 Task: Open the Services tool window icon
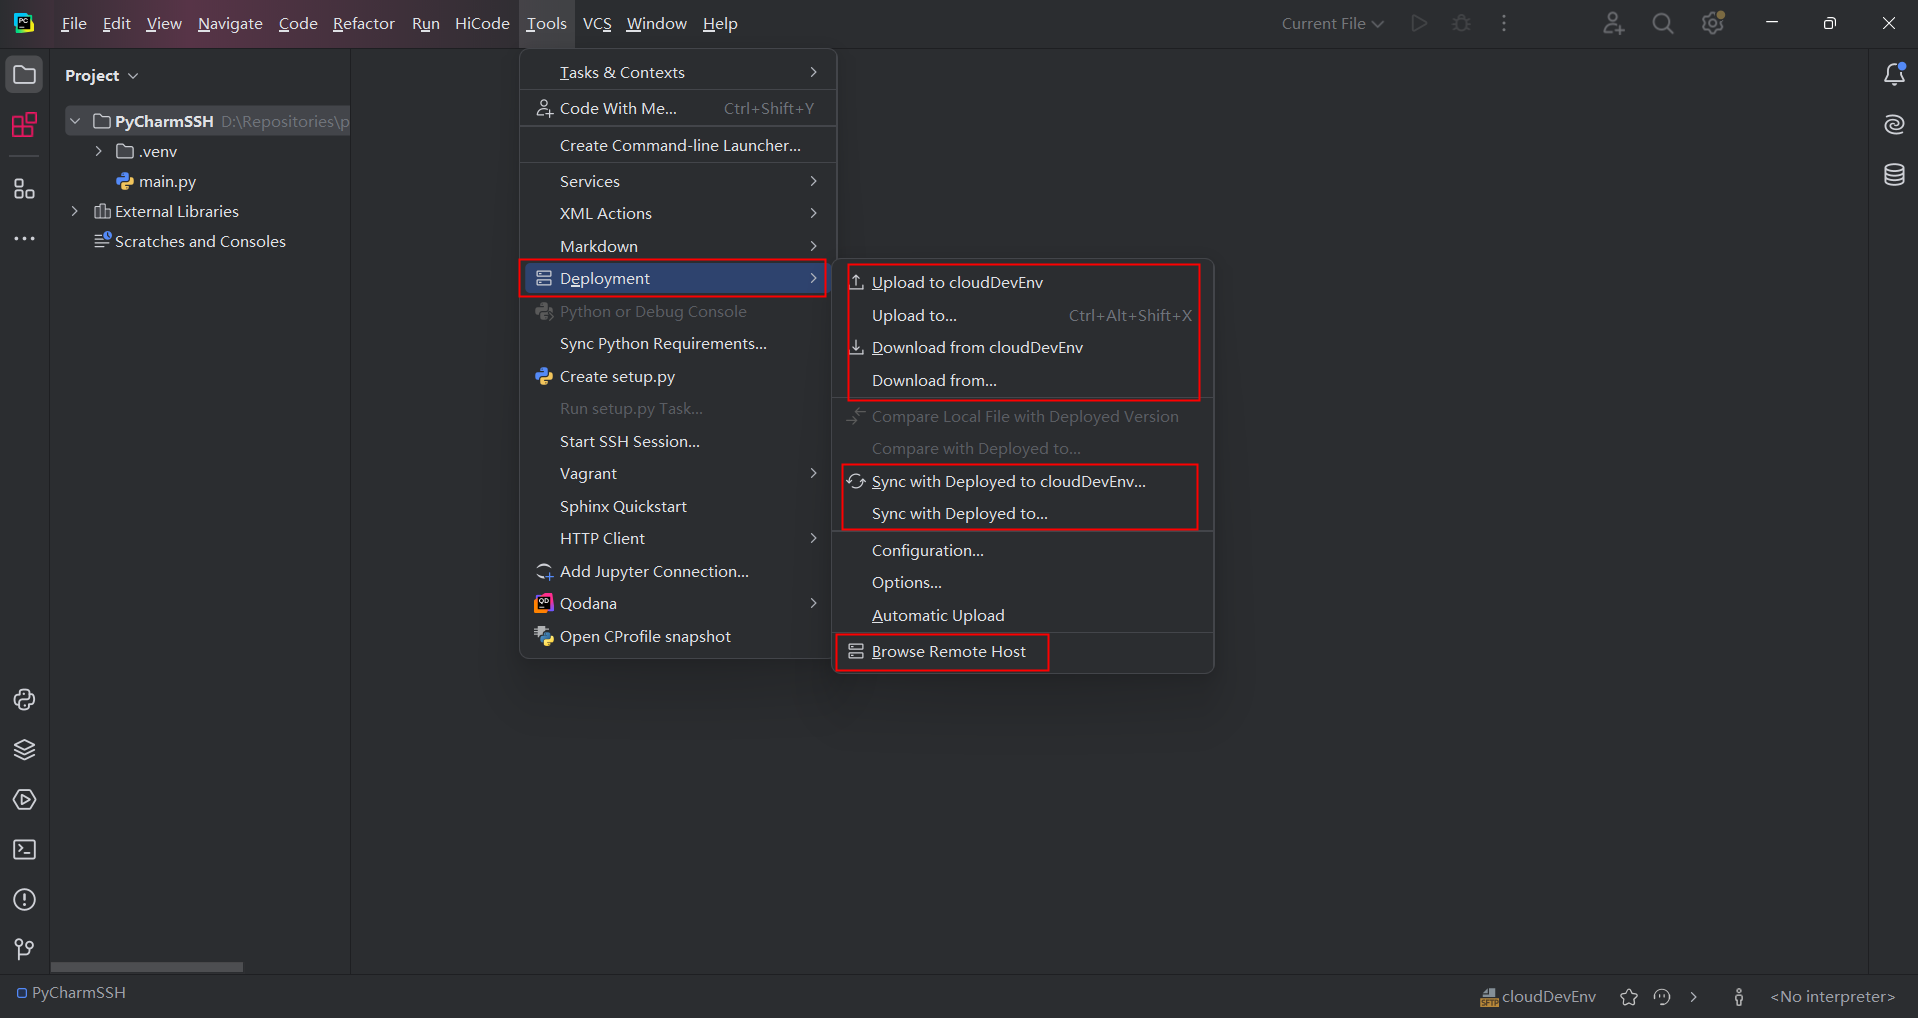pos(25,799)
